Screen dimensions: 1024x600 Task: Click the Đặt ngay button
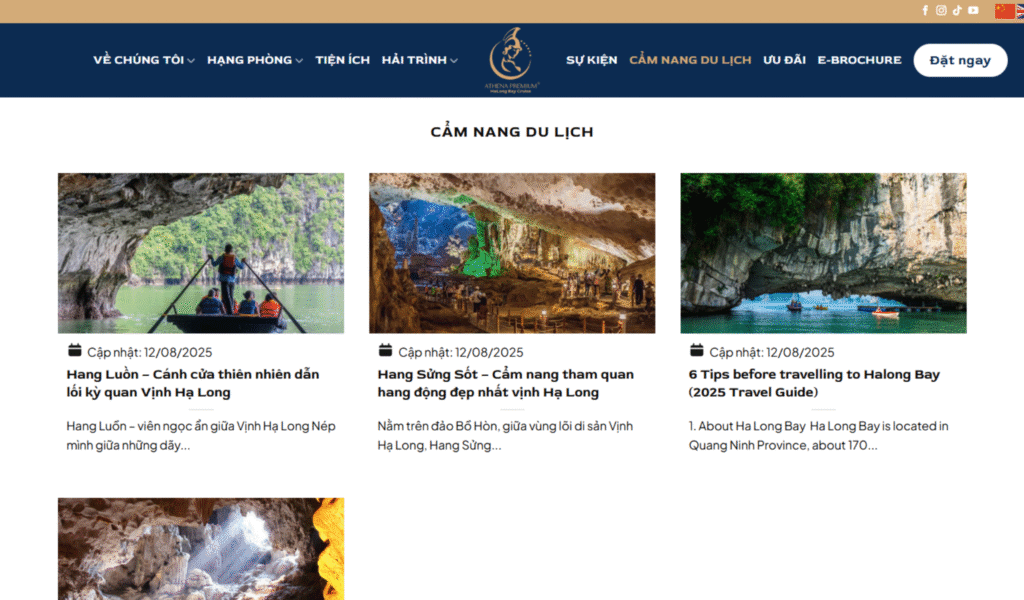coord(960,60)
